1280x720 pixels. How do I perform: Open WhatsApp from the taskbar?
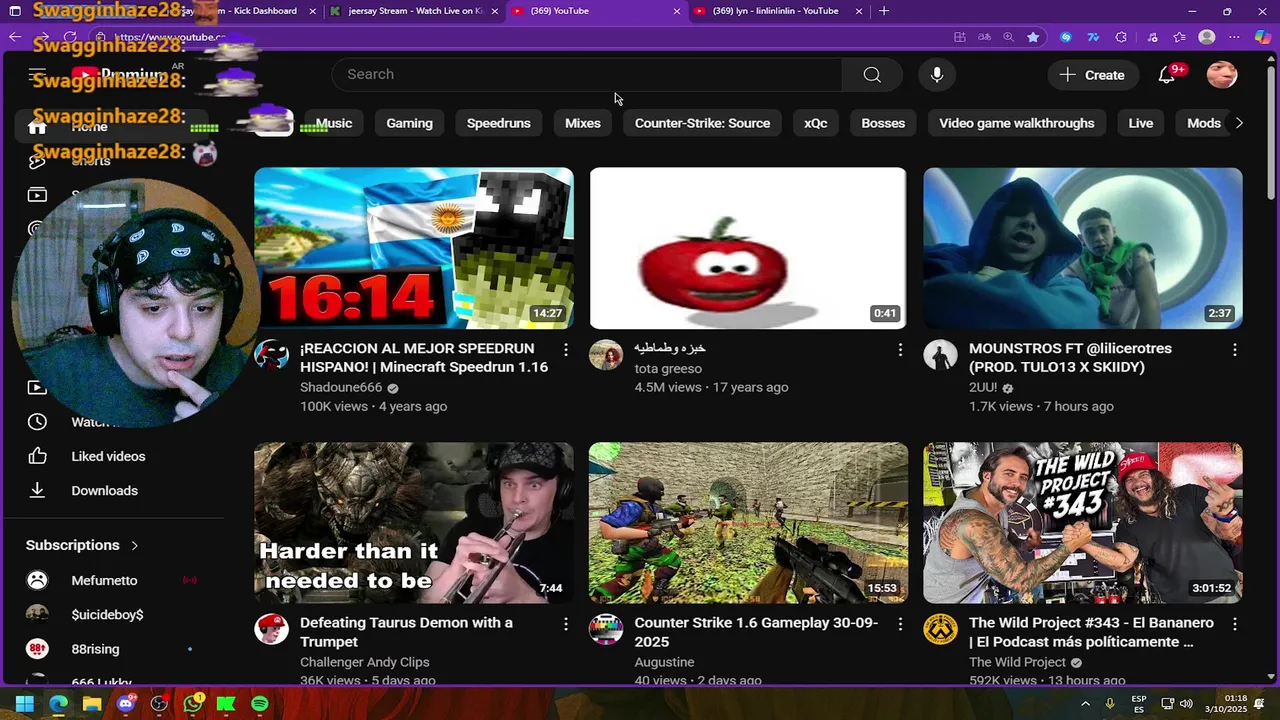tap(193, 704)
